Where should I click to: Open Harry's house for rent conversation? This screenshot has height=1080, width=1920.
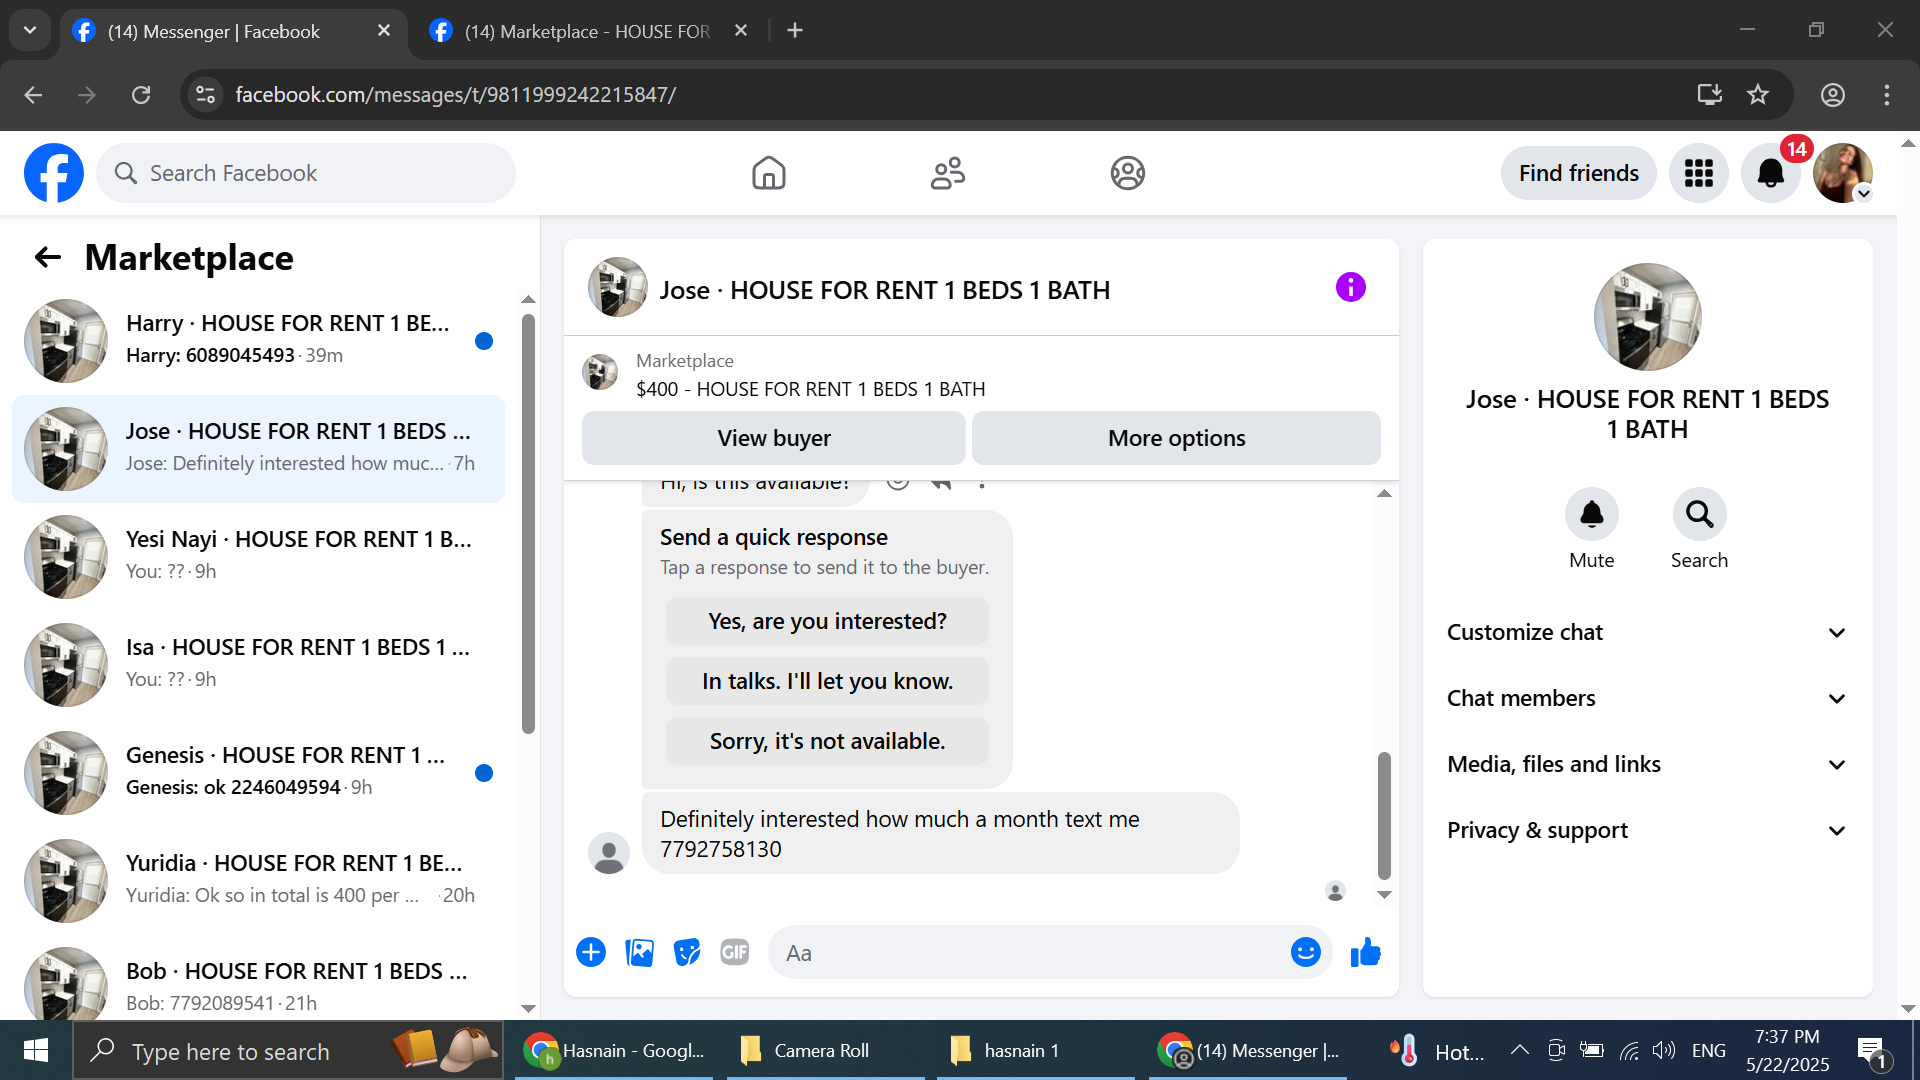258,340
